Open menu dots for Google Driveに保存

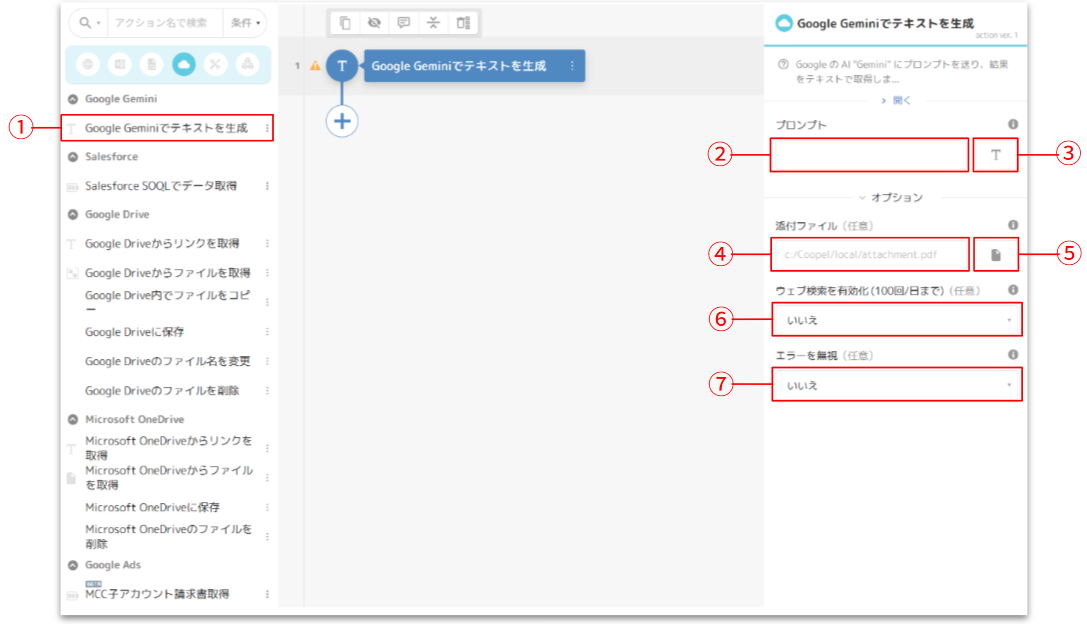coord(267,332)
